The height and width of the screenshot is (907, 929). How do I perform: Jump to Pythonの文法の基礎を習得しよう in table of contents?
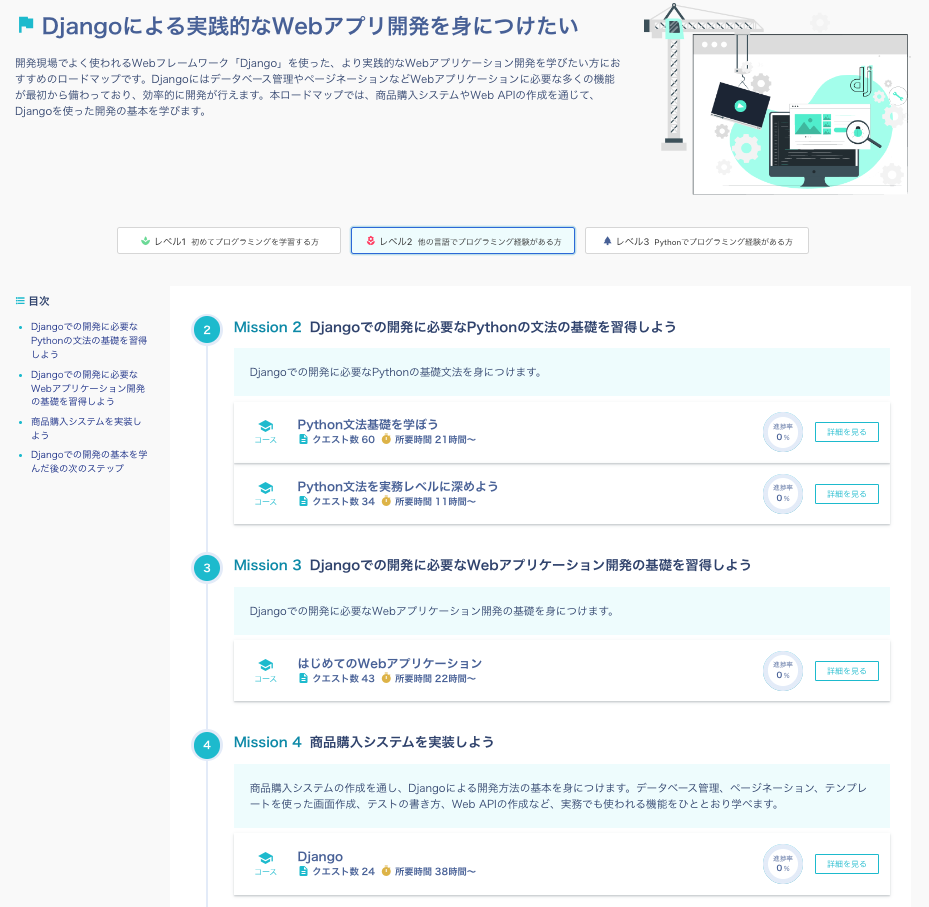[89, 341]
